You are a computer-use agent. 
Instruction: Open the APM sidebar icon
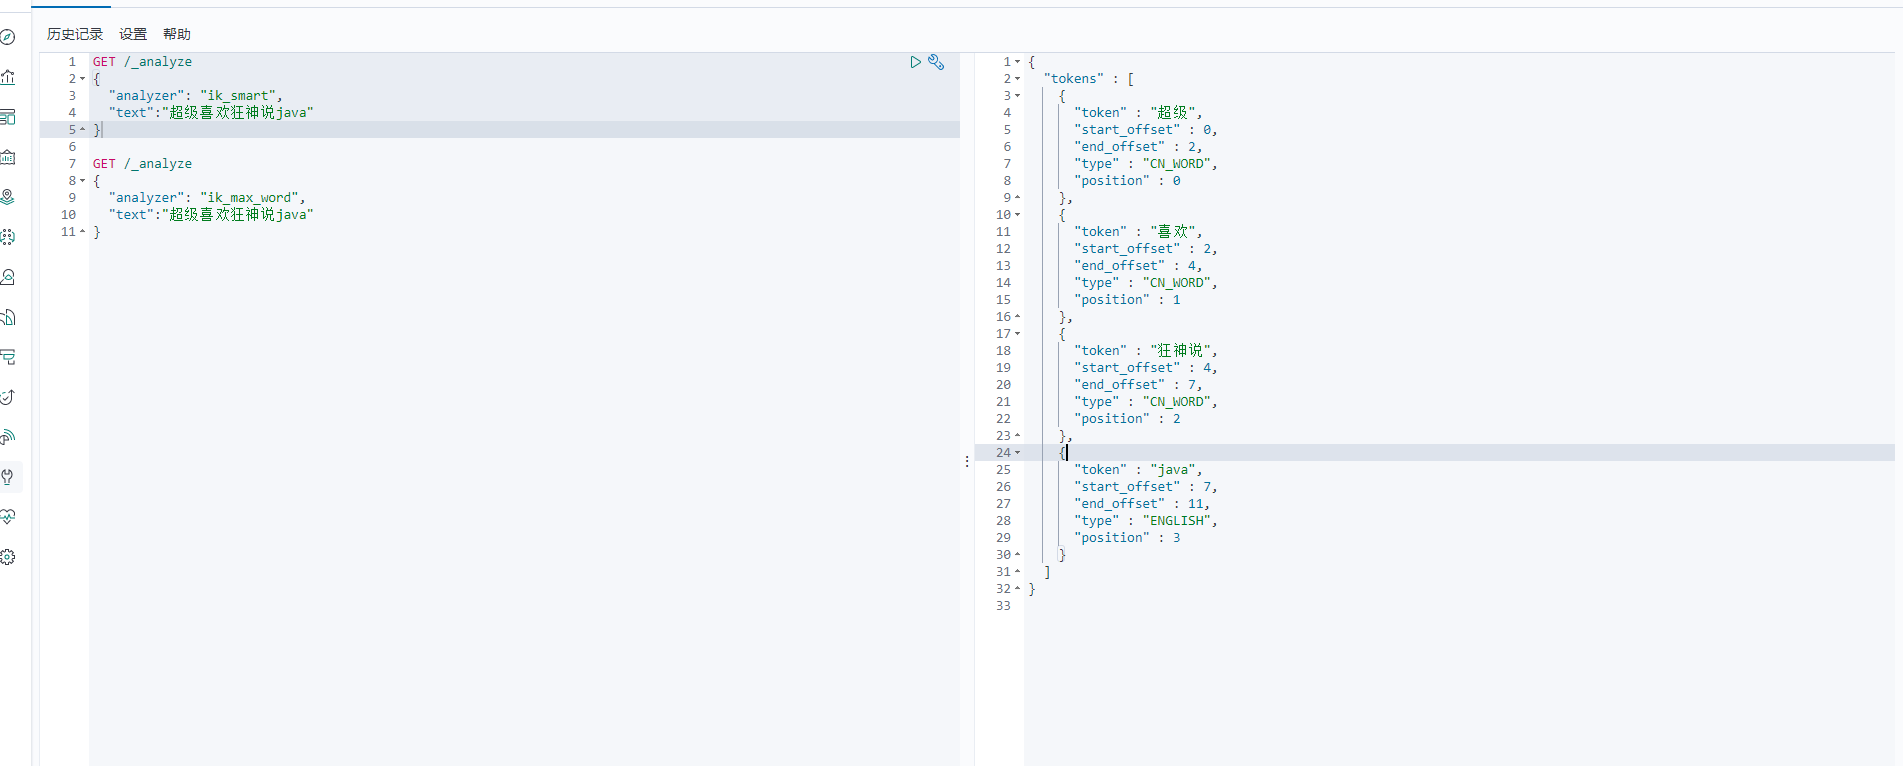(x=8, y=357)
